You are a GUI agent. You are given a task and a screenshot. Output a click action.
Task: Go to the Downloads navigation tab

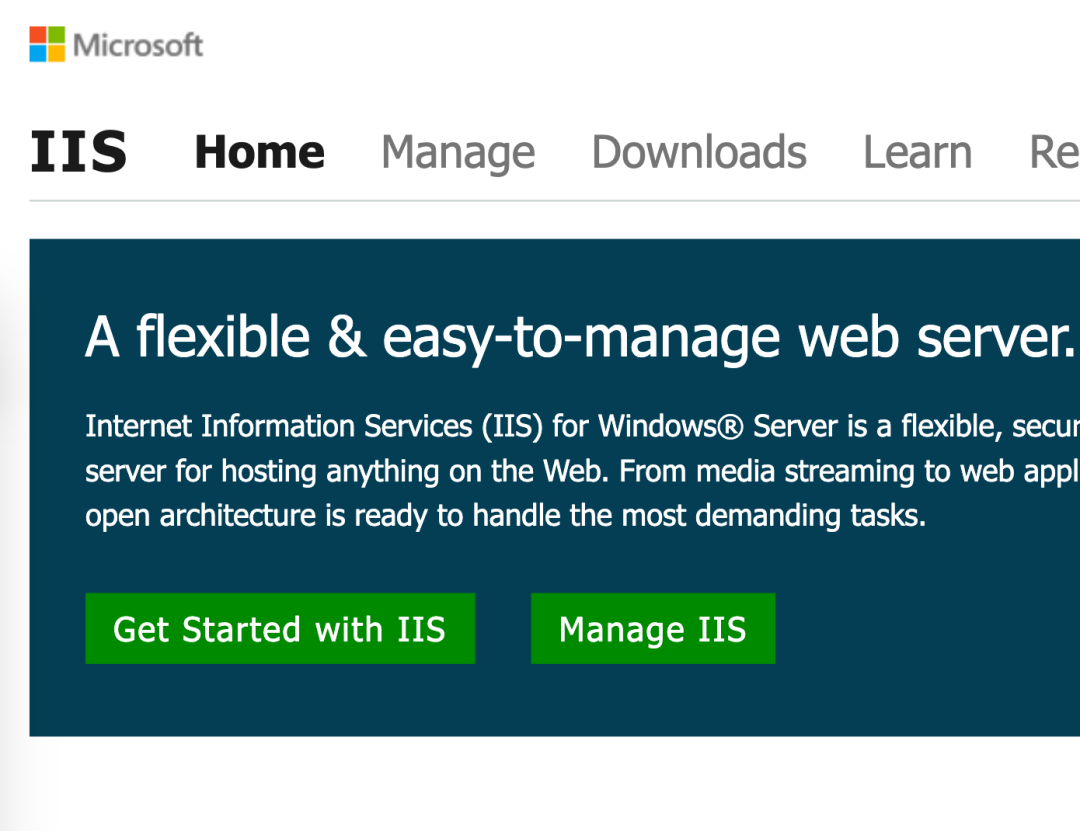coord(699,152)
